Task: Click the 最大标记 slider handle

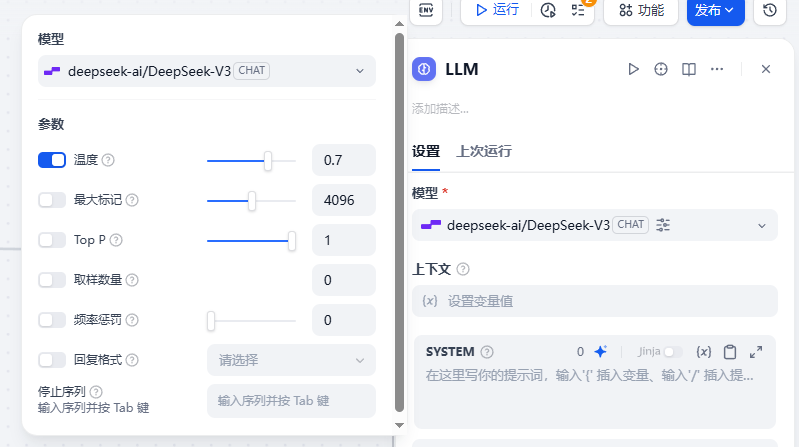Action: point(252,201)
